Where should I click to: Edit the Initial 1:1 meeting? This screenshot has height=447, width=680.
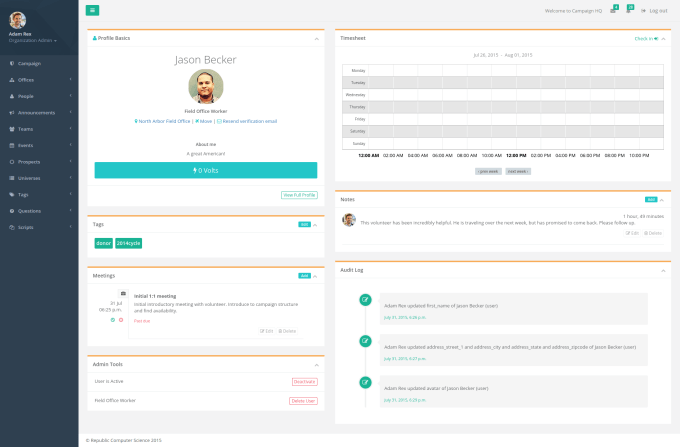coord(267,331)
